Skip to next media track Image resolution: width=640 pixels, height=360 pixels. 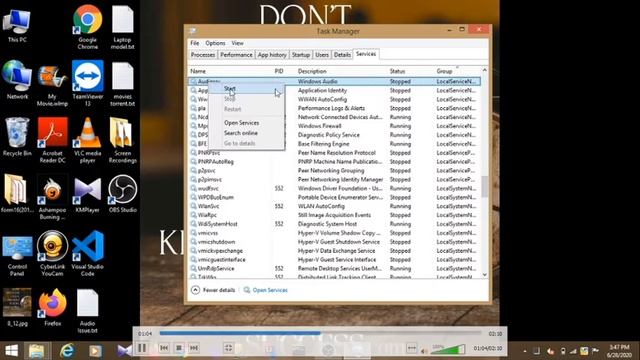point(194,348)
